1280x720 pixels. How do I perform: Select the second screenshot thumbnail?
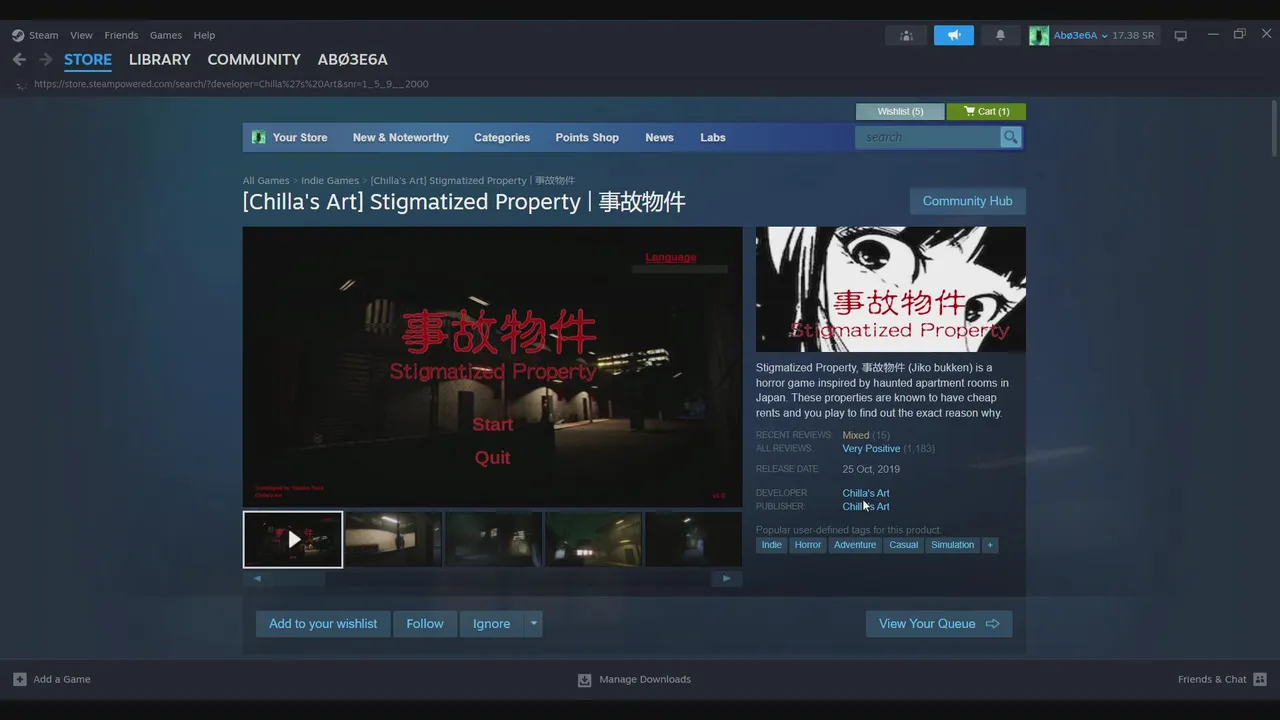click(393, 539)
